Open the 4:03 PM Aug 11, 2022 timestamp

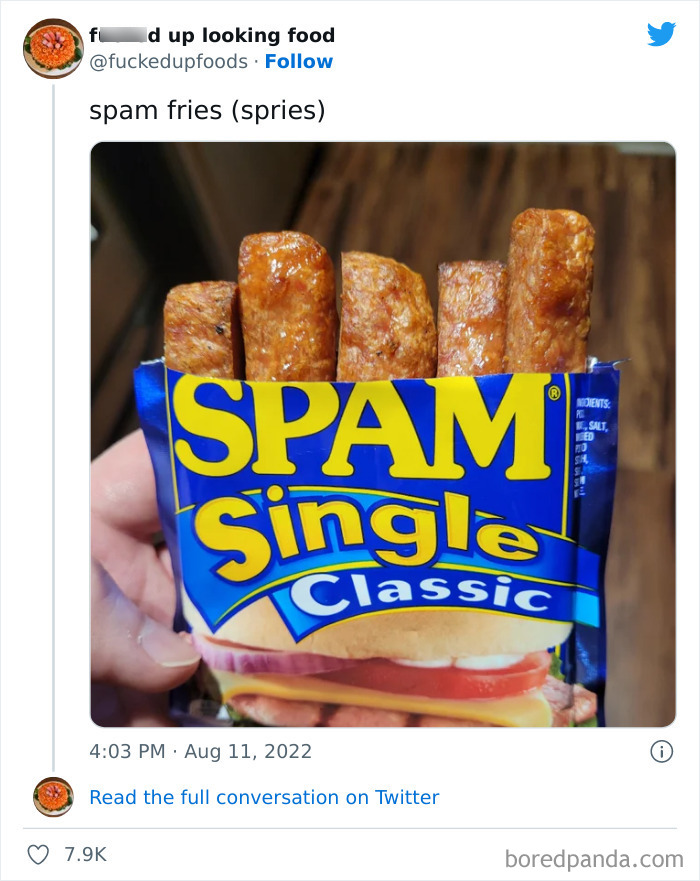pos(200,751)
